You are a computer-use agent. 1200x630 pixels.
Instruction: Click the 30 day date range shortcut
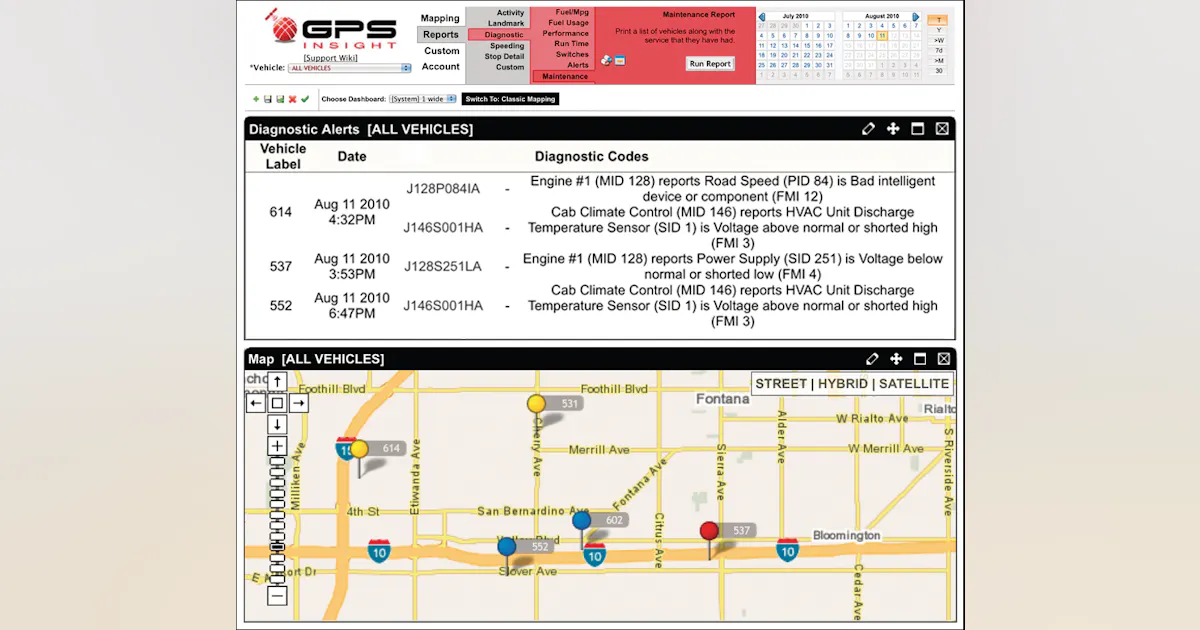click(938, 71)
